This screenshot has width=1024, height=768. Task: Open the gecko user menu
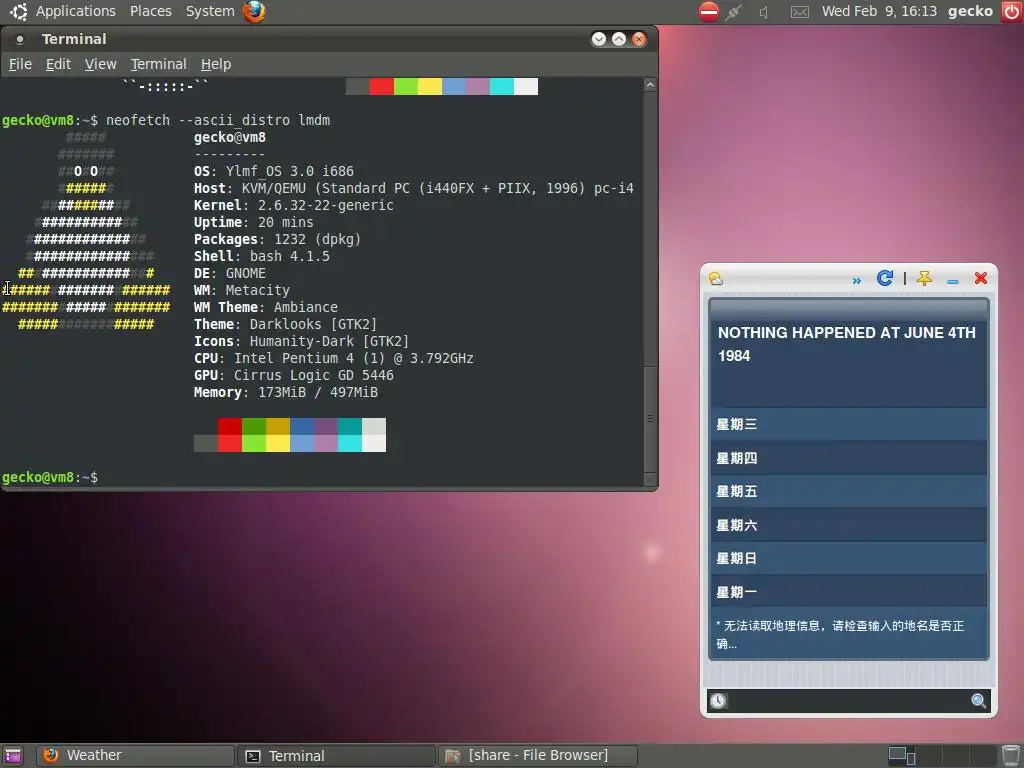click(x=970, y=11)
